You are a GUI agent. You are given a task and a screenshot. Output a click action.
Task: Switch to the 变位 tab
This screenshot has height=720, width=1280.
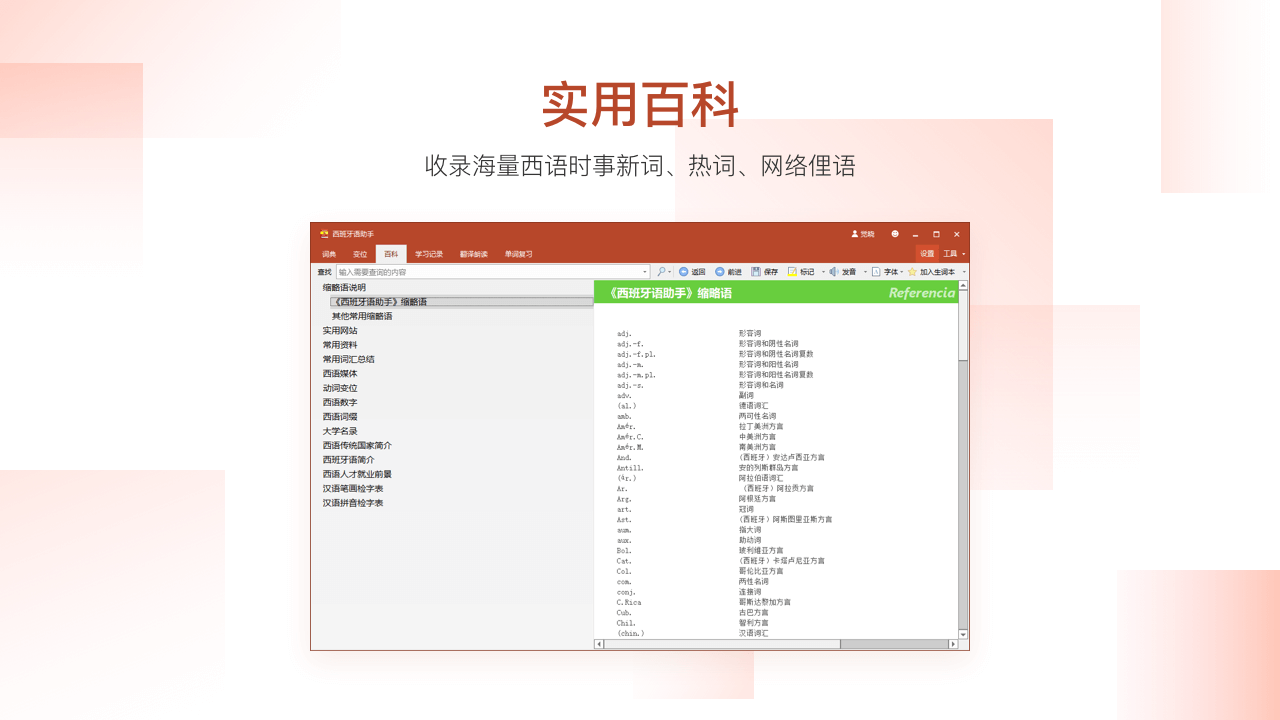click(x=360, y=254)
